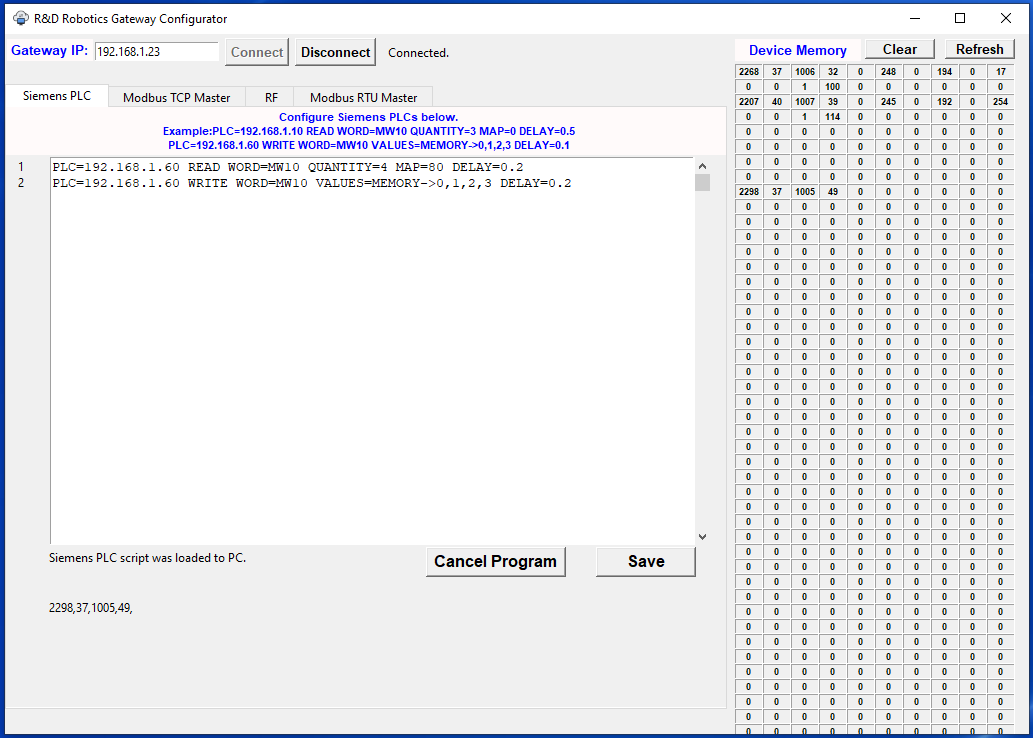Select memory cell with value 17
This screenshot has width=1033, height=738.
click(x=1001, y=72)
